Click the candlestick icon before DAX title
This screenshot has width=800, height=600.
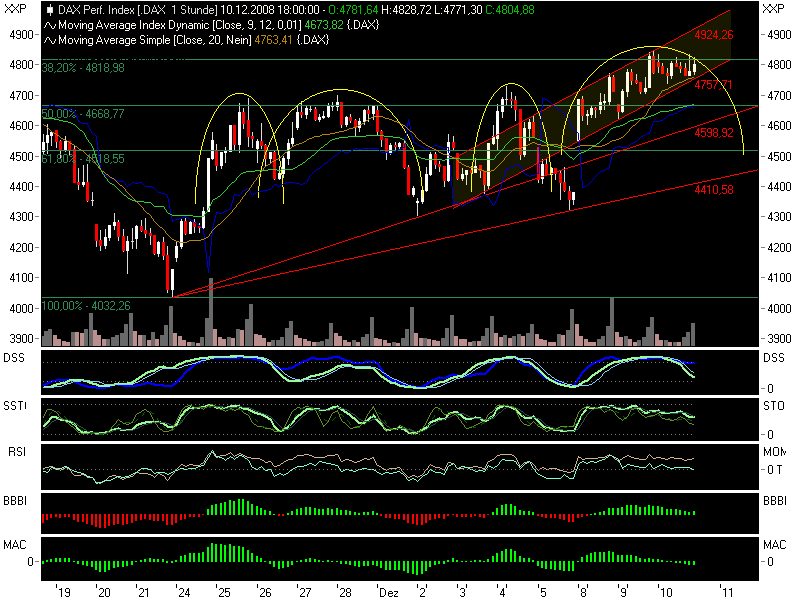(x=50, y=10)
